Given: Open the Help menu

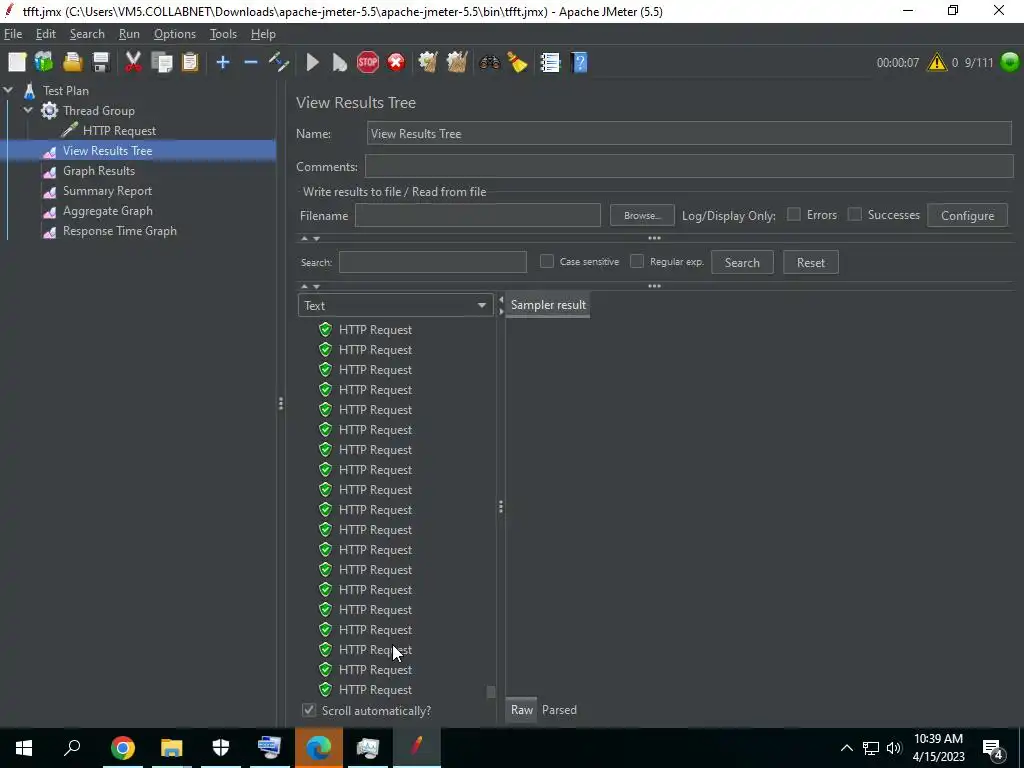Looking at the screenshot, I should 263,34.
